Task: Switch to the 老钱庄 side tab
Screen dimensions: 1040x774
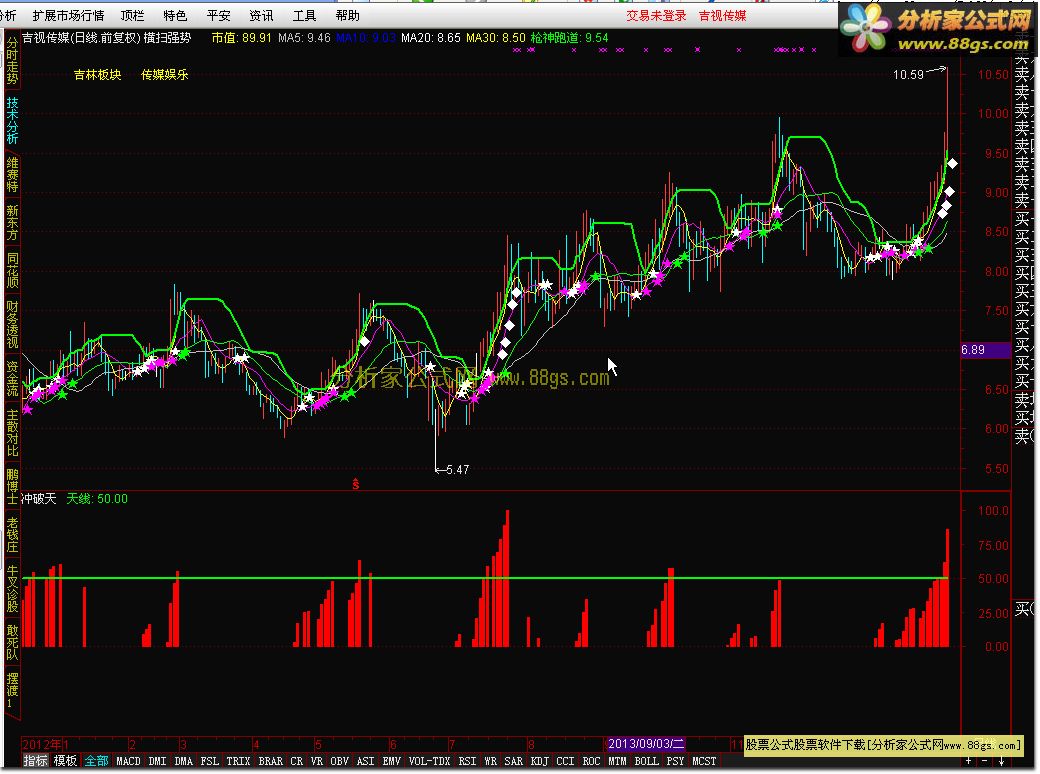Action: pyautogui.click(x=12, y=535)
